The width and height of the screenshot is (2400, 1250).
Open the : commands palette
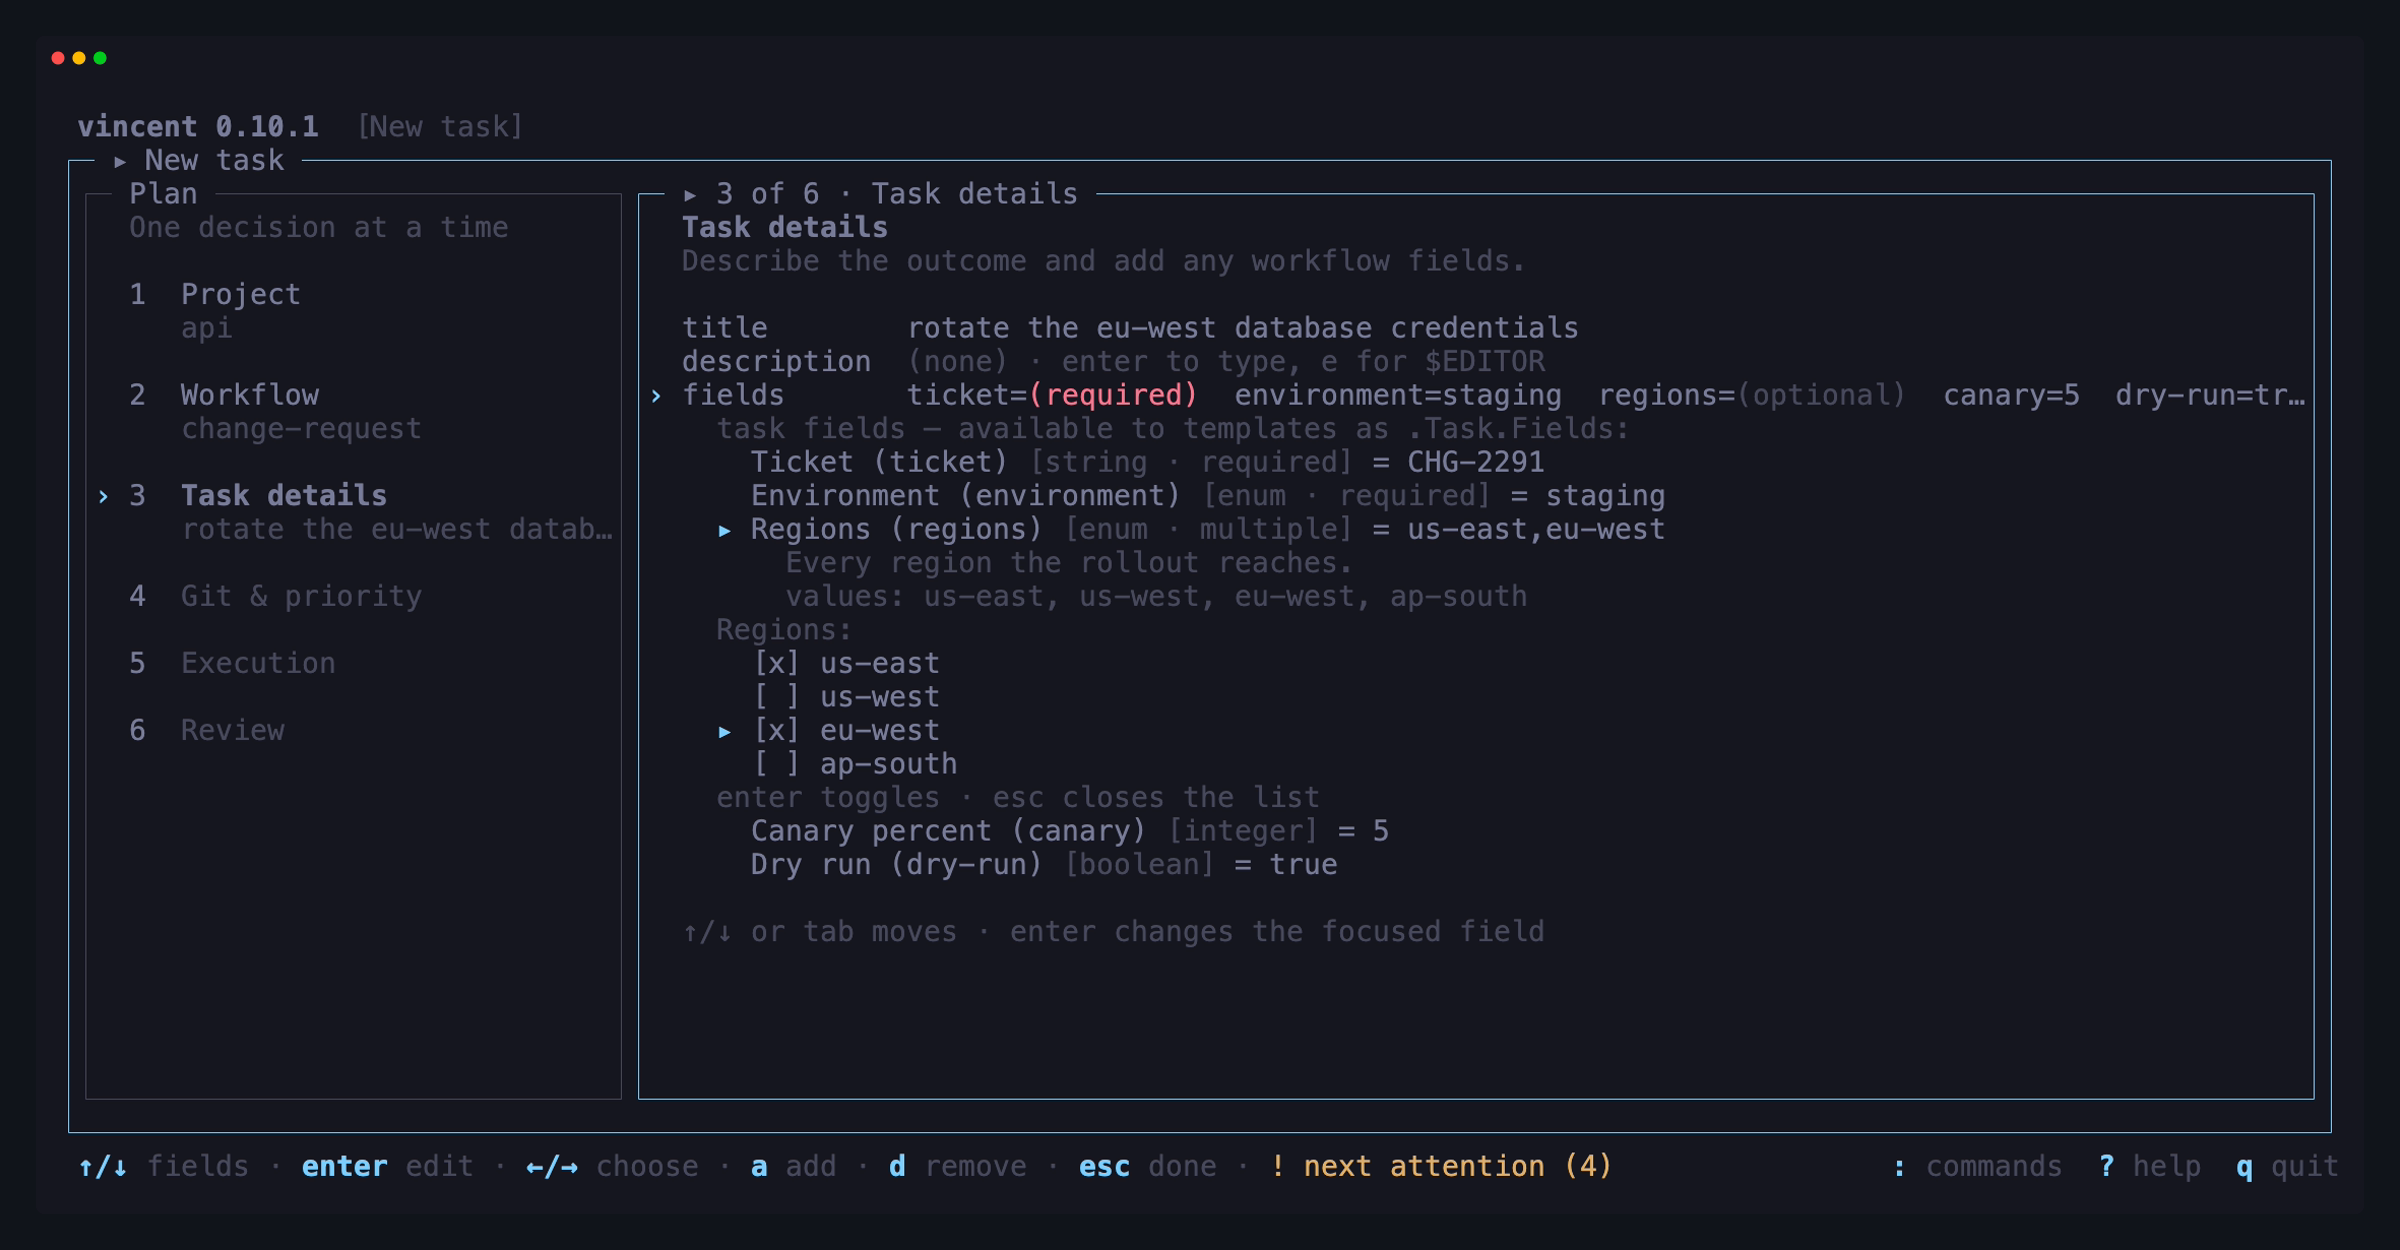[x=1977, y=1167]
